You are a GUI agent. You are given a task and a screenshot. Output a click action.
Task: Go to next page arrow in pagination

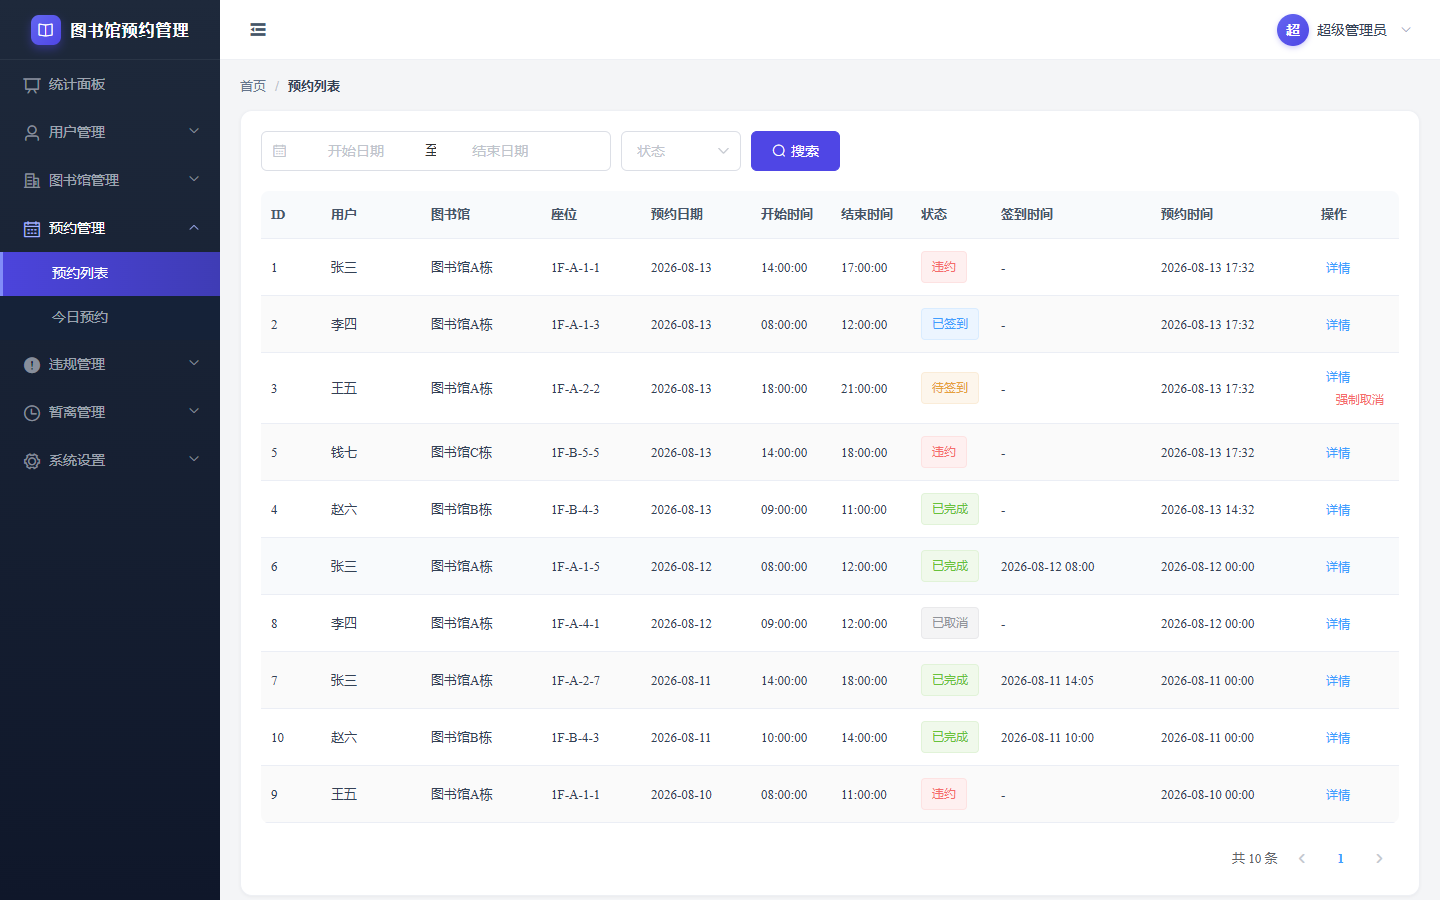[1379, 859]
